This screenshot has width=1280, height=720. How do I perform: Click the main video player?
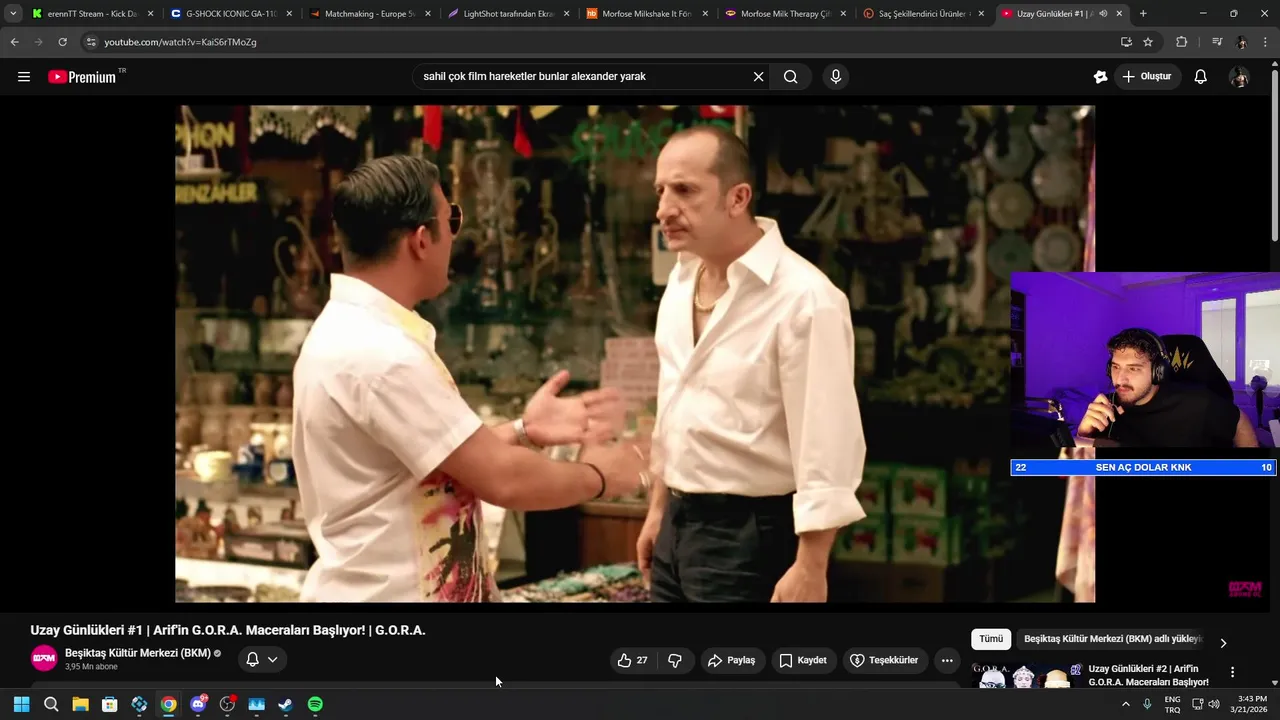click(635, 353)
